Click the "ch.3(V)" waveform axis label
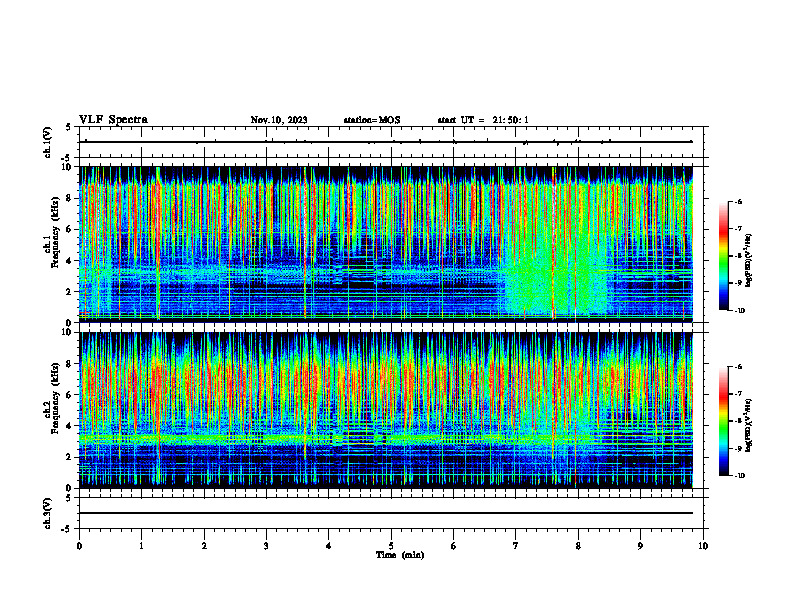Image resolution: width=792 pixels, height=612 pixels. [48, 514]
